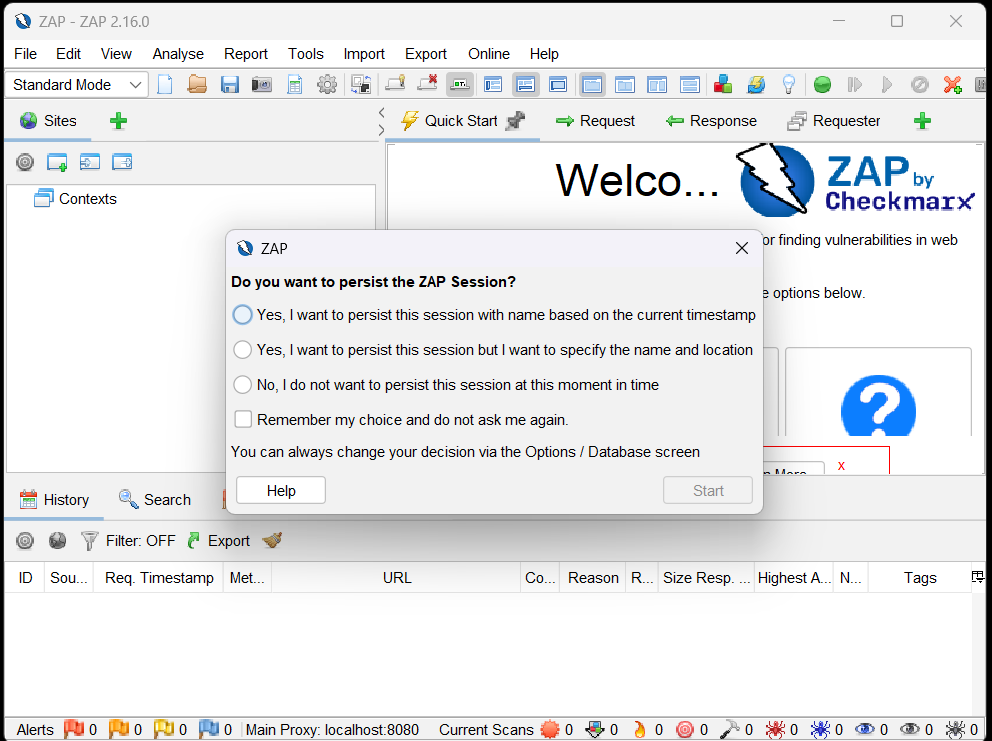The image size is (992, 741).
Task: Sort by the URL column header
Action: [397, 577]
